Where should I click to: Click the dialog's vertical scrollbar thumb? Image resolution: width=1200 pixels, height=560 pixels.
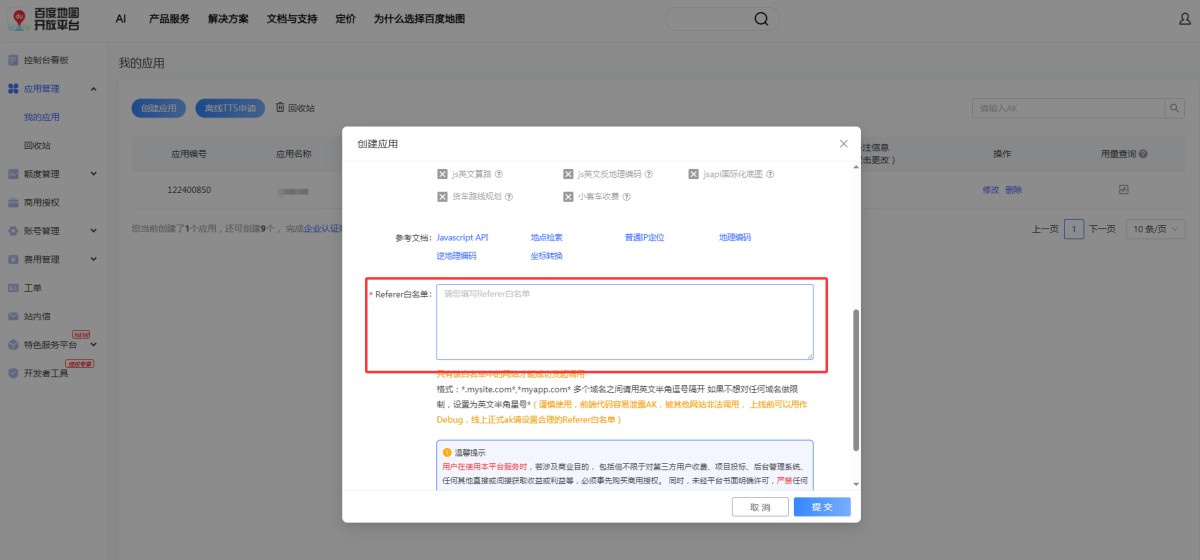(855, 380)
